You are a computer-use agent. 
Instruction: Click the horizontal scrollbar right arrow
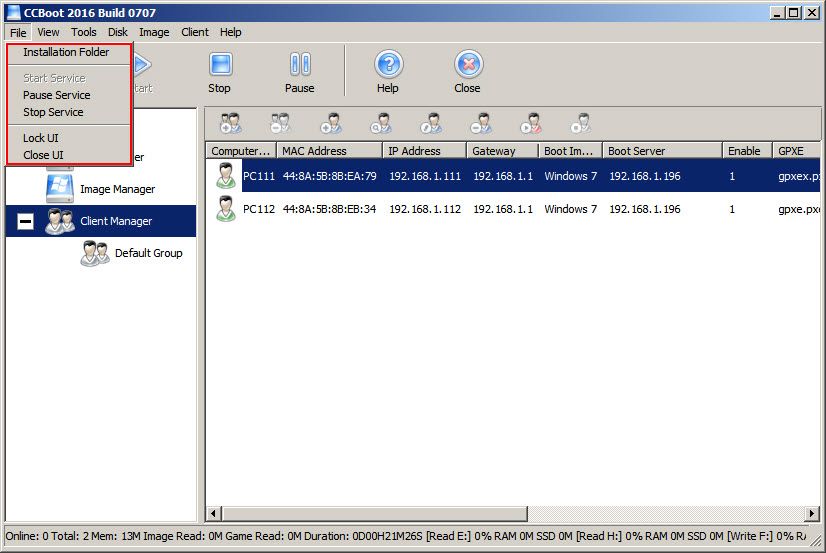(x=812, y=512)
